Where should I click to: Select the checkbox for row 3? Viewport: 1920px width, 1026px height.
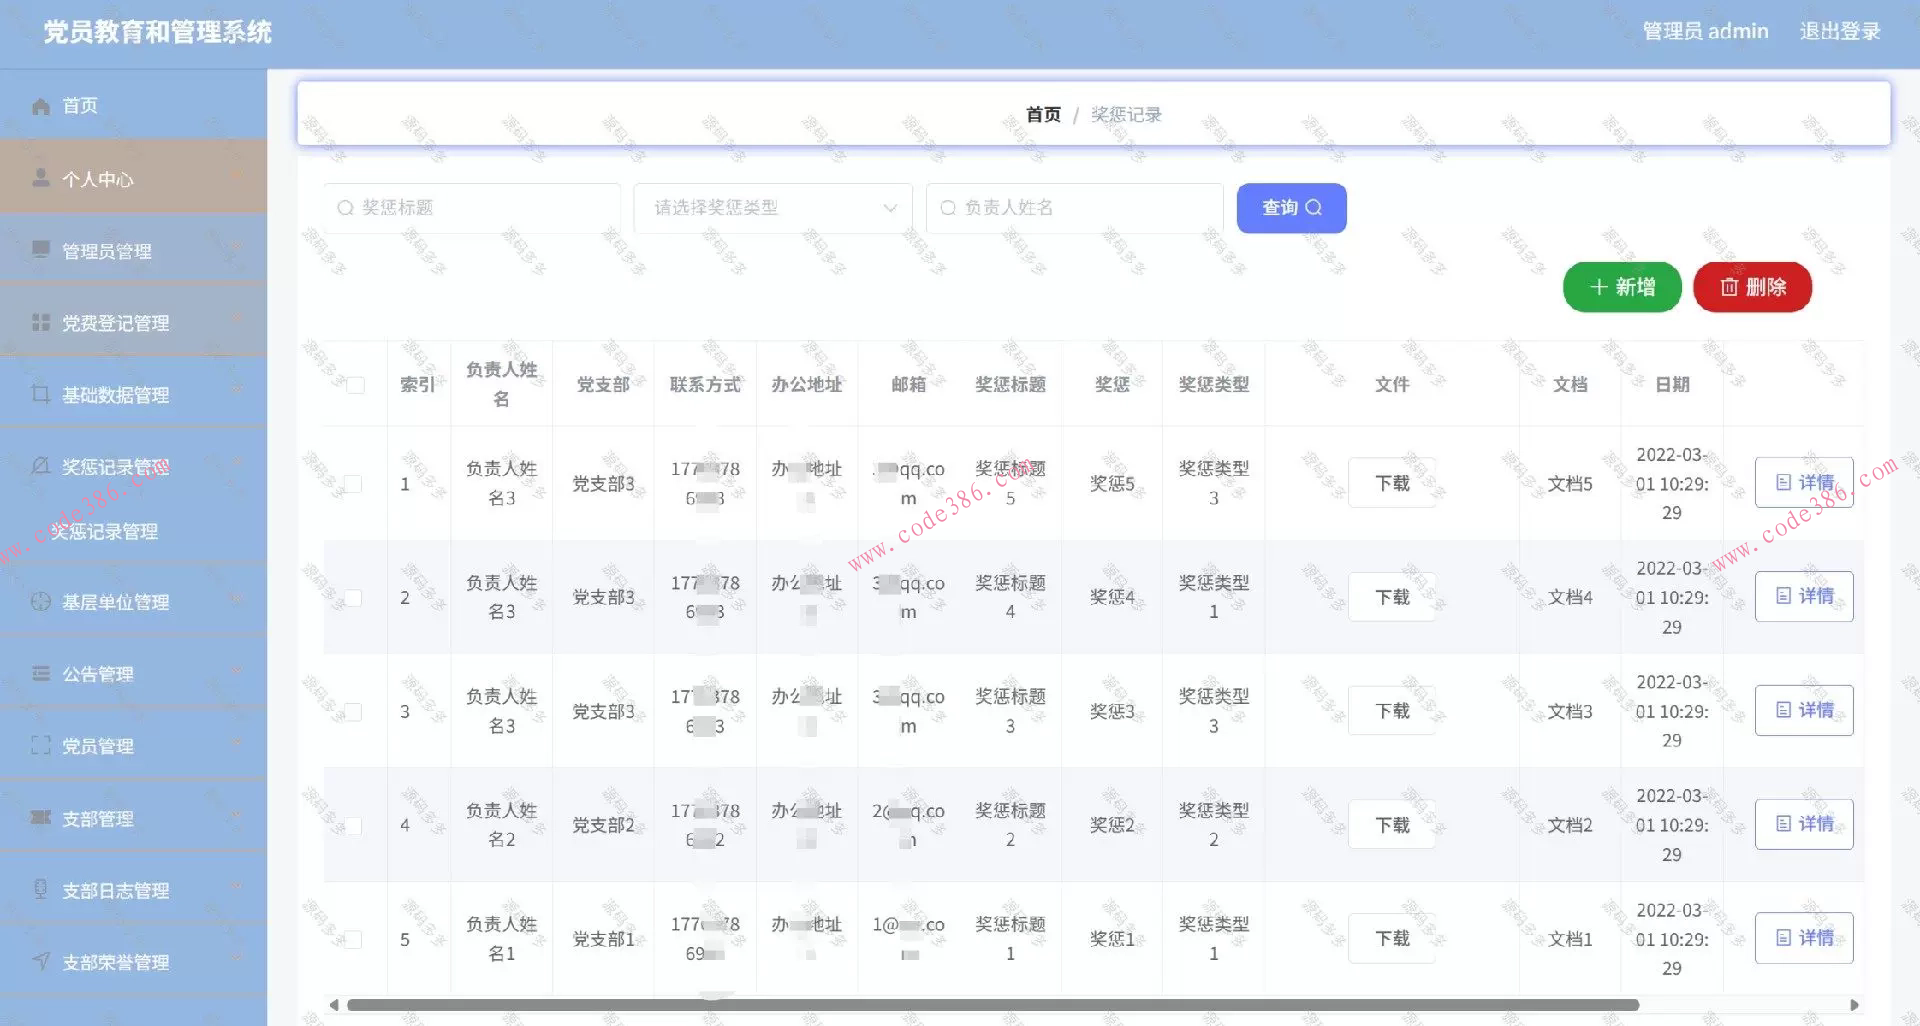(x=353, y=712)
